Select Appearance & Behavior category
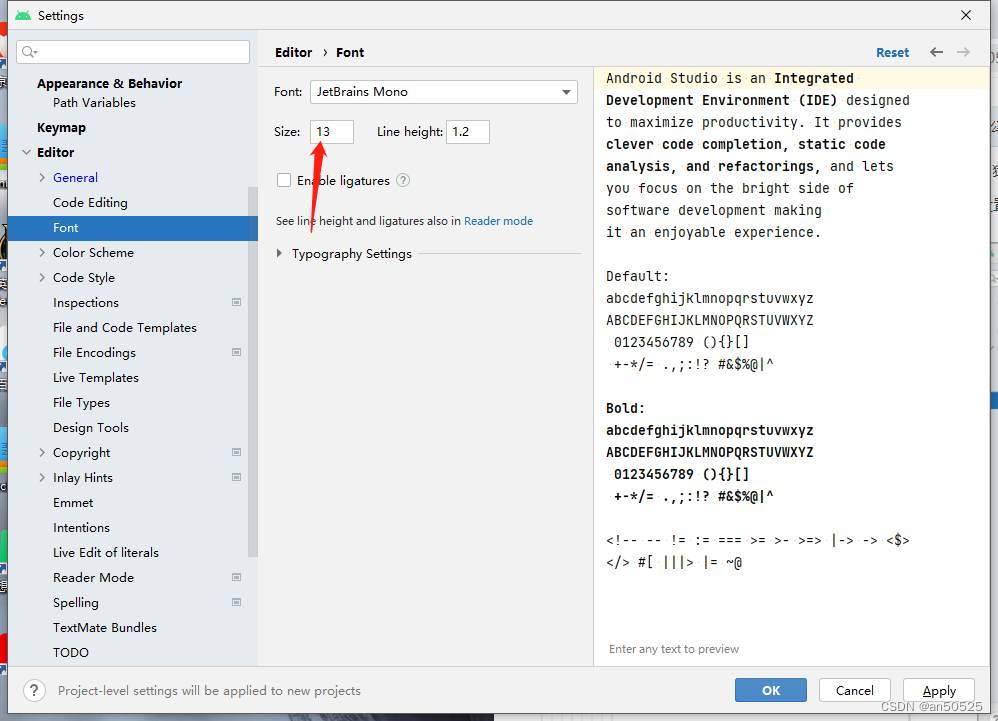This screenshot has width=998, height=721. tap(109, 83)
